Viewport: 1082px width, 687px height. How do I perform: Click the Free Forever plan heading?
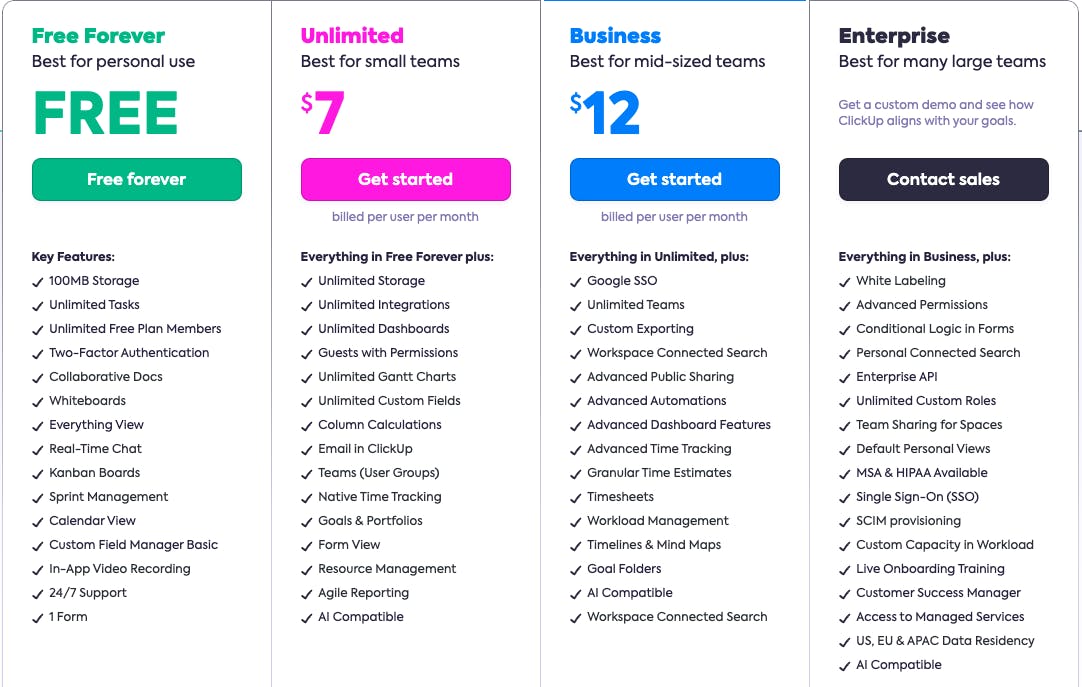coord(98,35)
